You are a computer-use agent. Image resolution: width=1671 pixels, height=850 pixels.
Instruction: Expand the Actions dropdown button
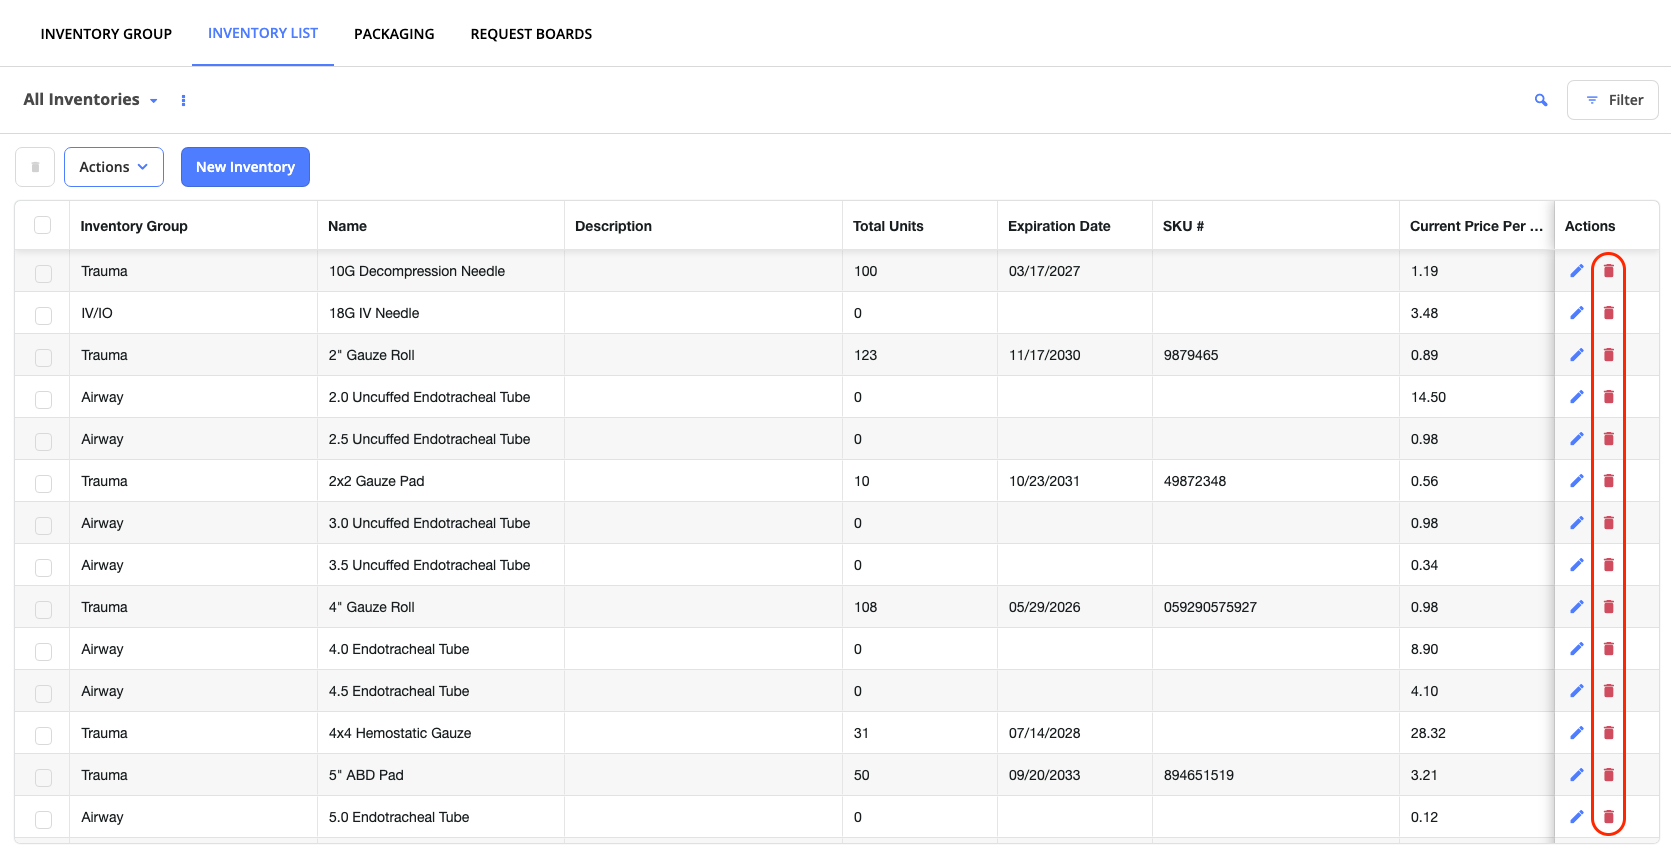[x=114, y=167]
